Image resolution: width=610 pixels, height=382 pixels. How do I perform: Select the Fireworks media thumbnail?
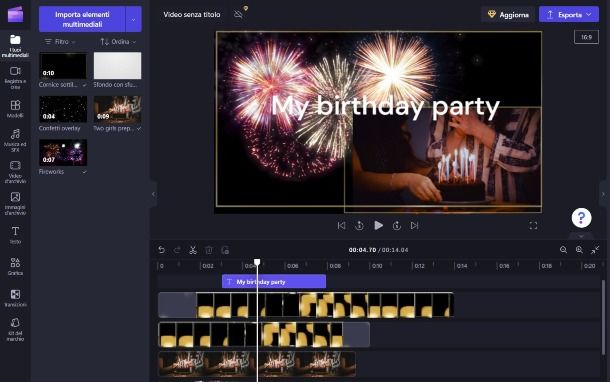[63, 152]
